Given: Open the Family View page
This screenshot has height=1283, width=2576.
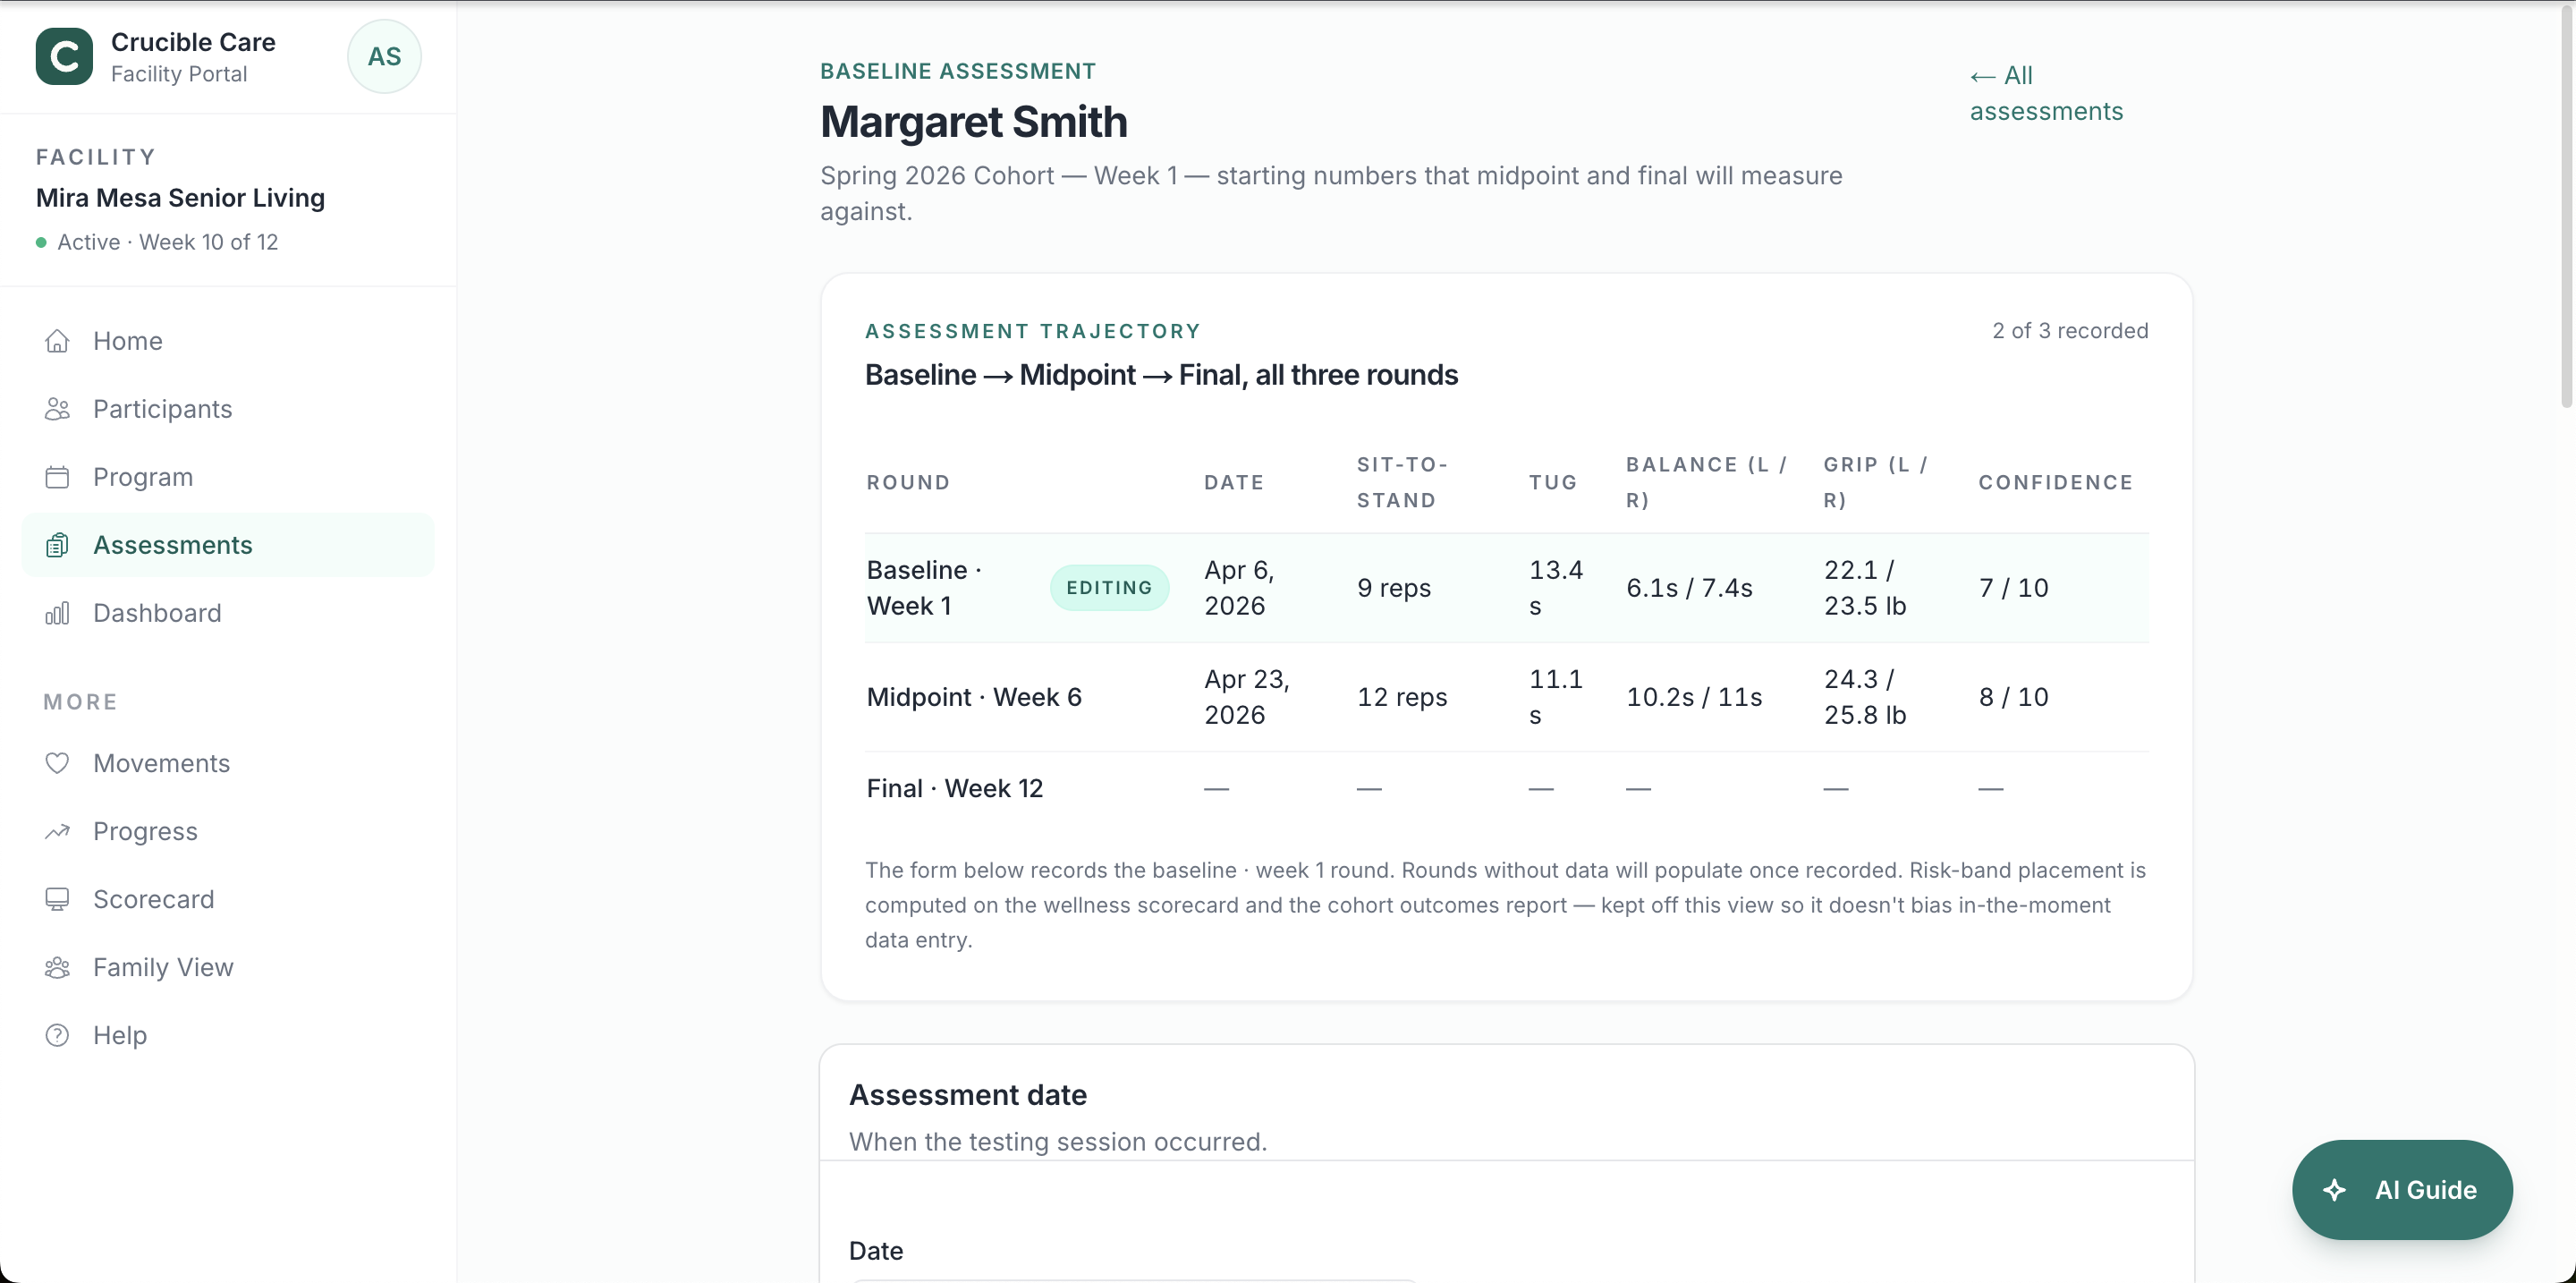Looking at the screenshot, I should tap(228, 967).
